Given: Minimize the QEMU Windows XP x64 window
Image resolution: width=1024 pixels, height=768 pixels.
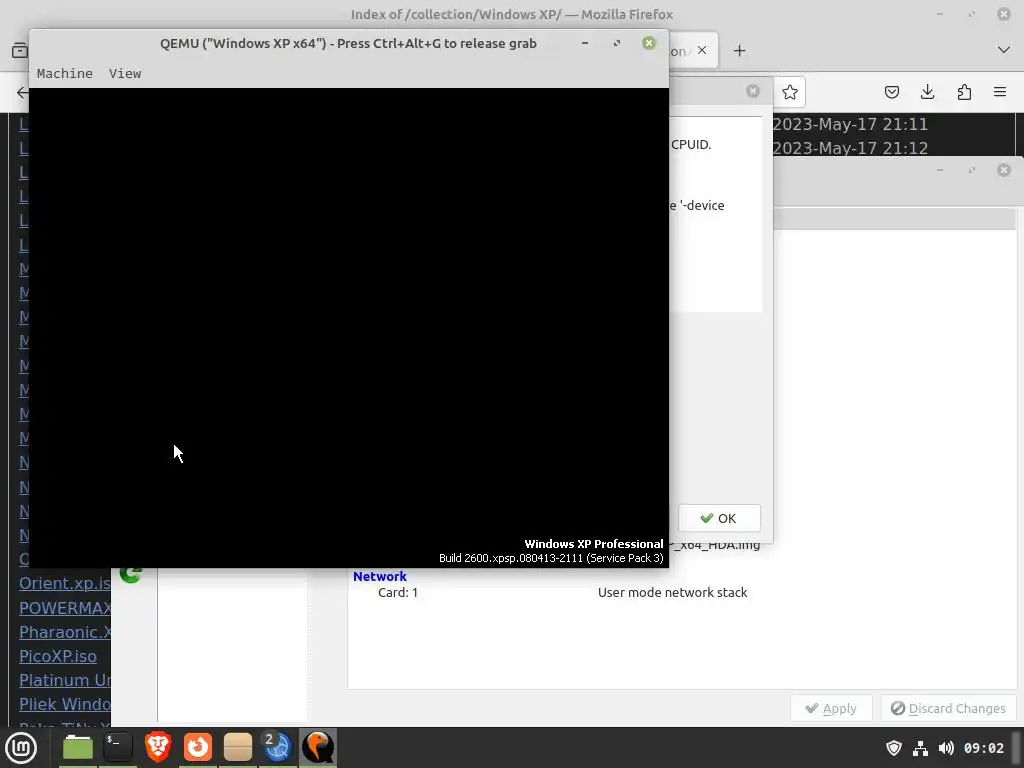Looking at the screenshot, I should [584, 43].
